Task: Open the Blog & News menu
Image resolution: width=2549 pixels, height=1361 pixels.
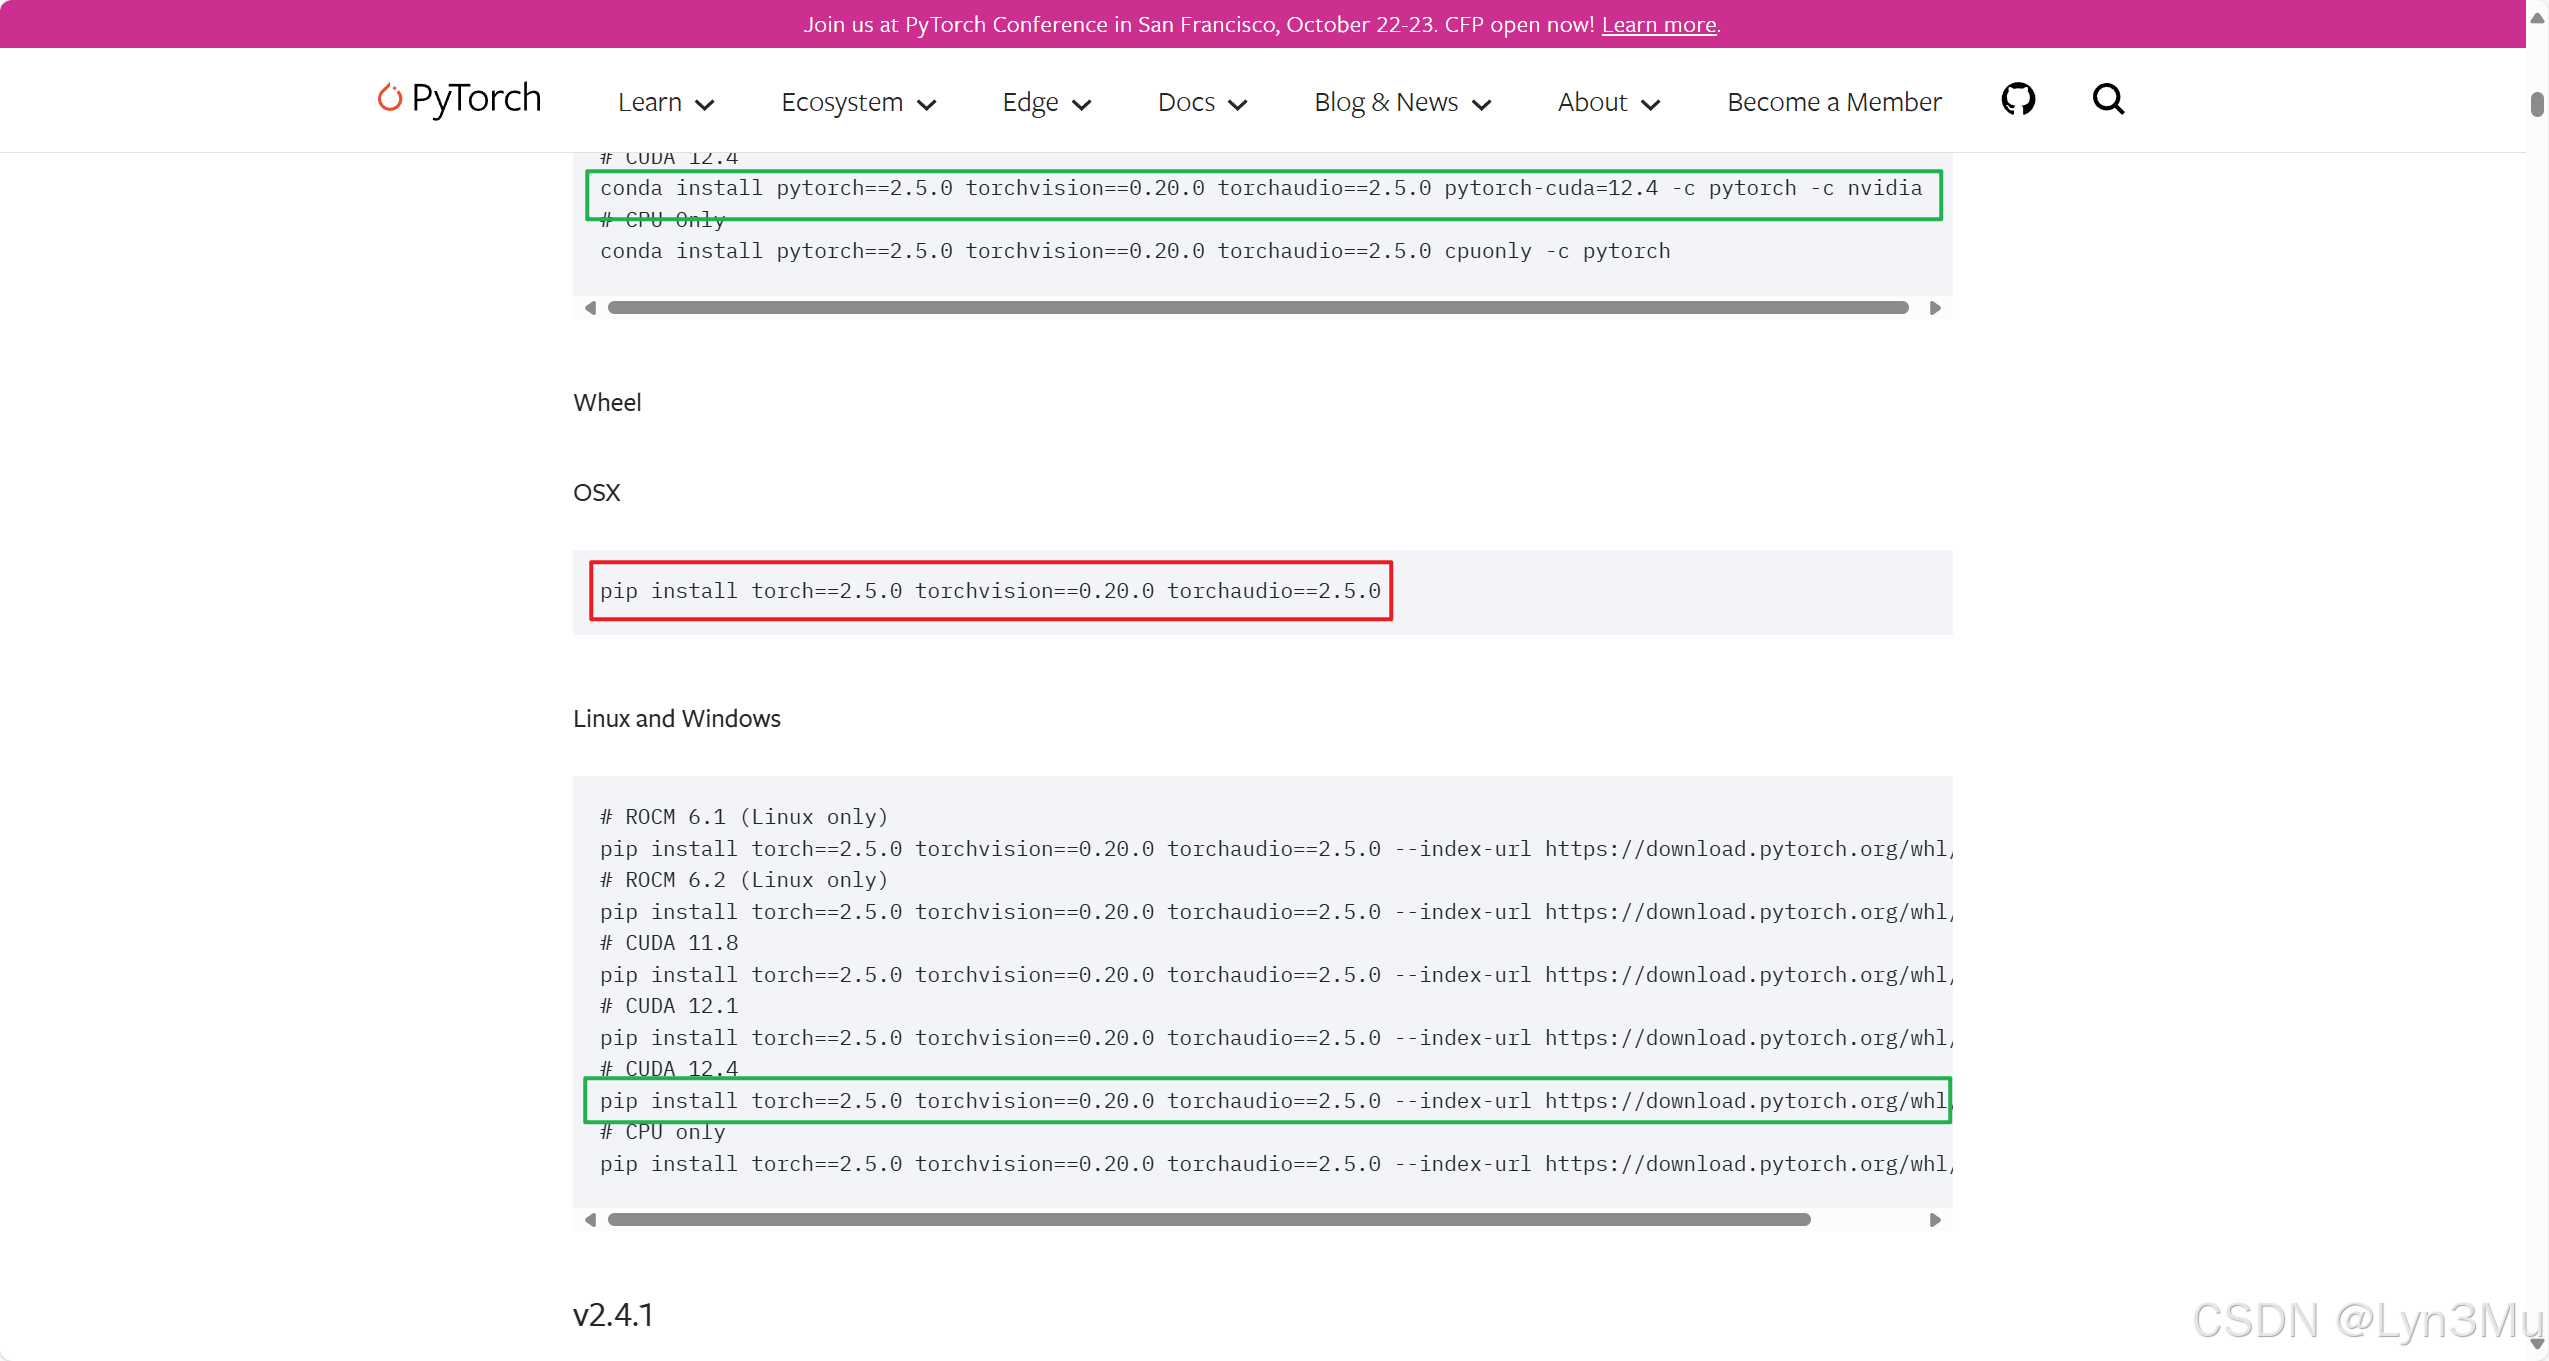Action: click(1402, 103)
